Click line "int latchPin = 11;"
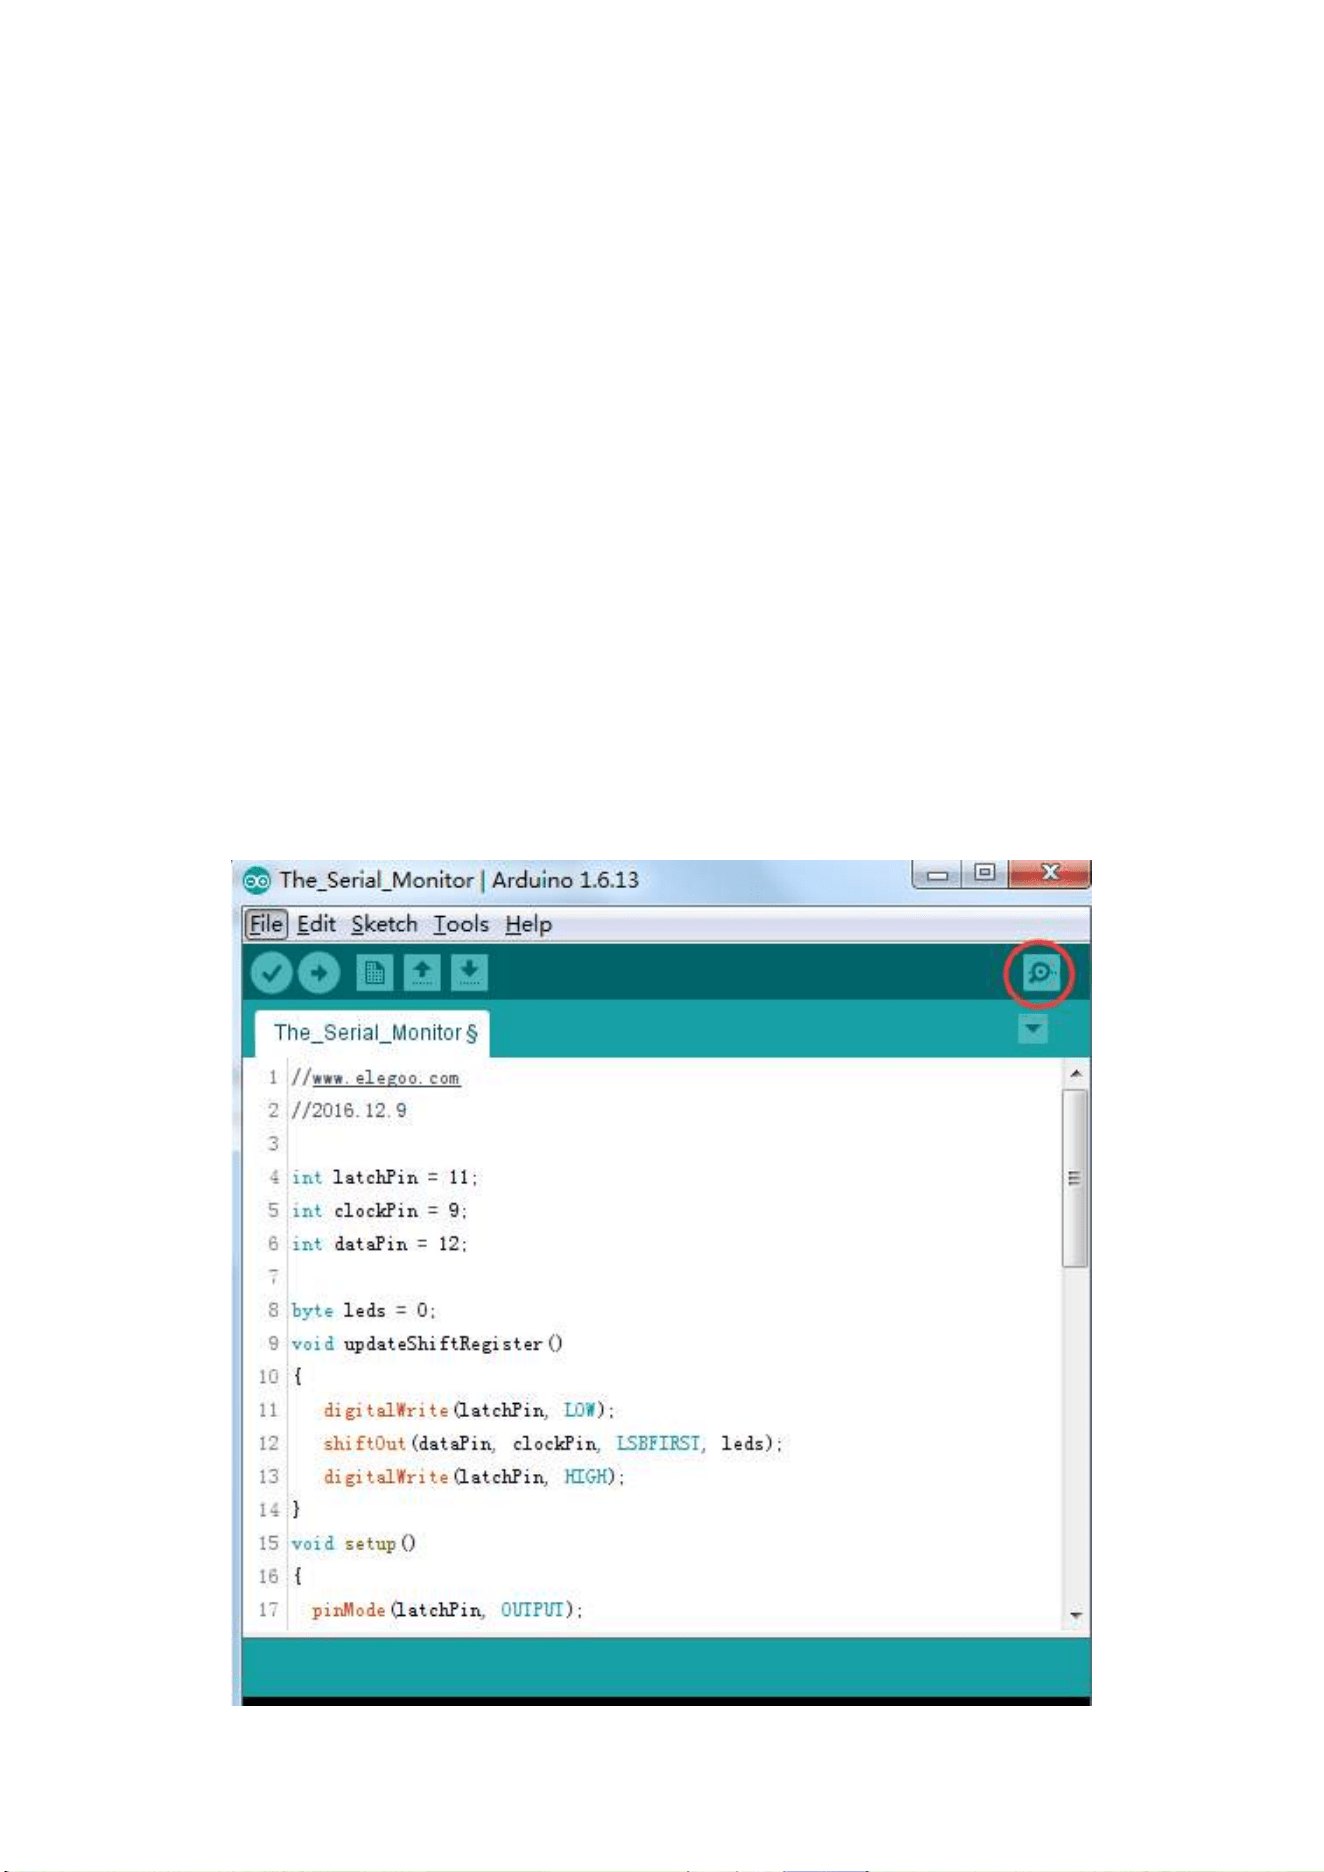 [385, 1177]
